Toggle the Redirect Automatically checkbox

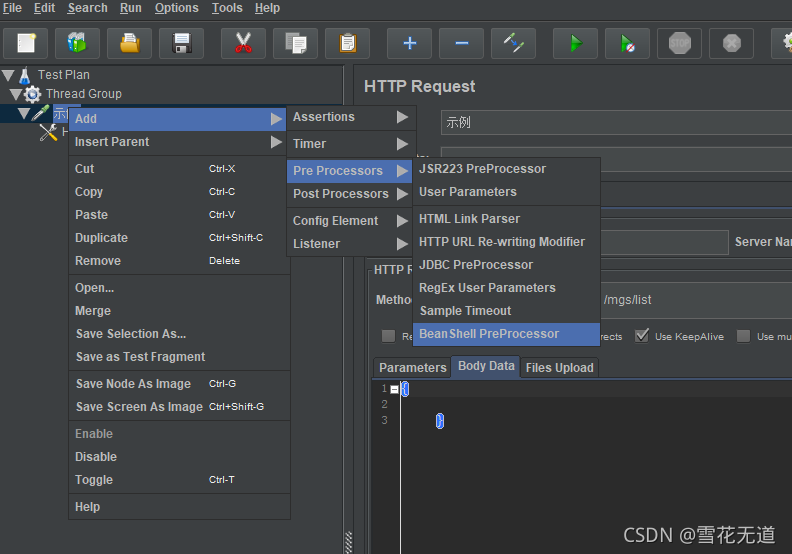pyautogui.click(x=388, y=336)
